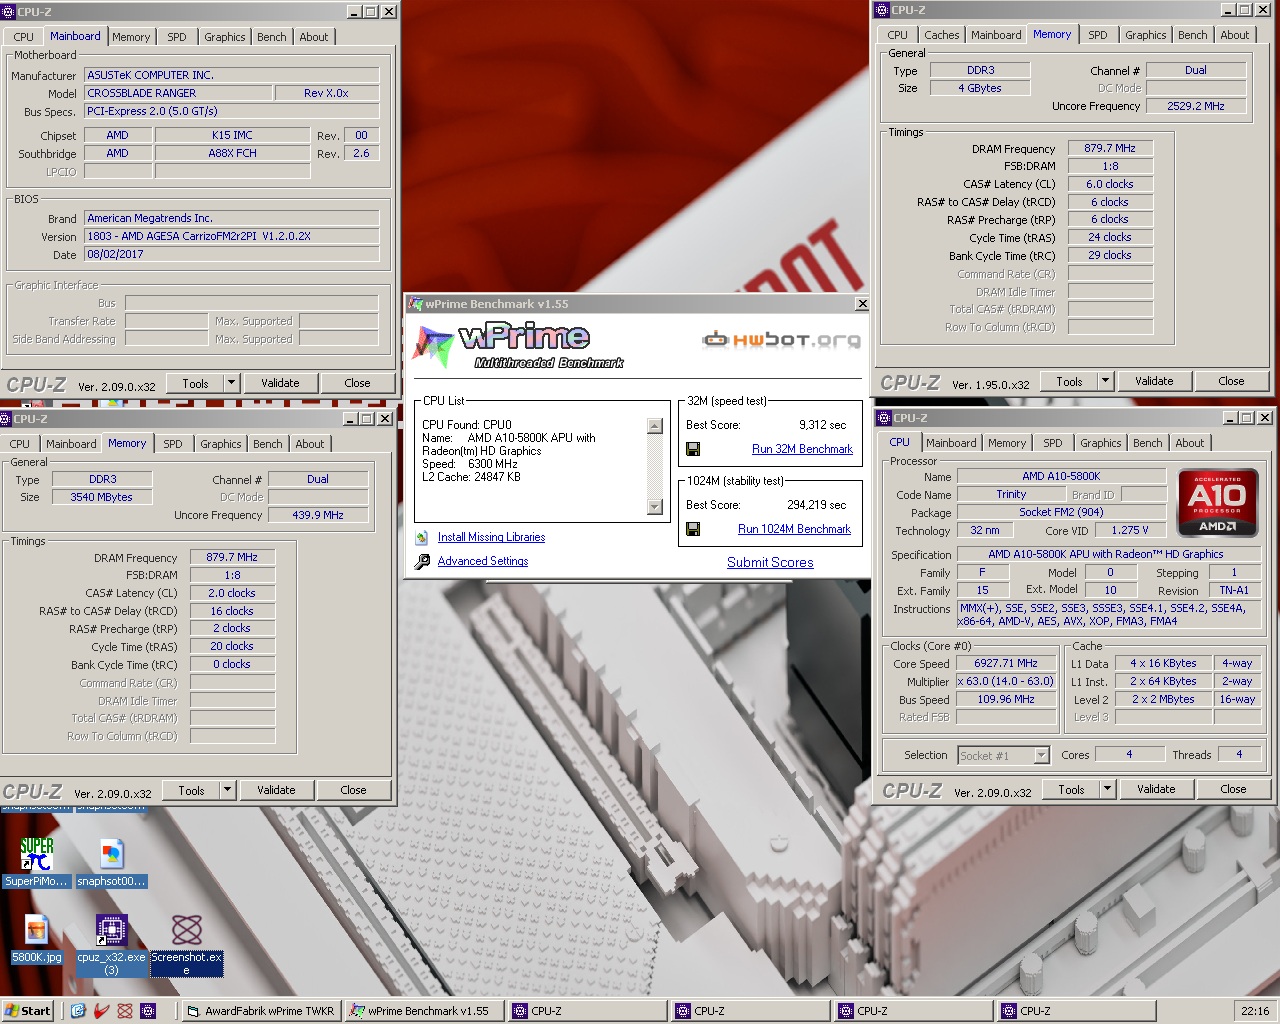Open Graphics tab in the Mainboard CPU-Z window
This screenshot has height=1024, width=1280.
tap(225, 37)
